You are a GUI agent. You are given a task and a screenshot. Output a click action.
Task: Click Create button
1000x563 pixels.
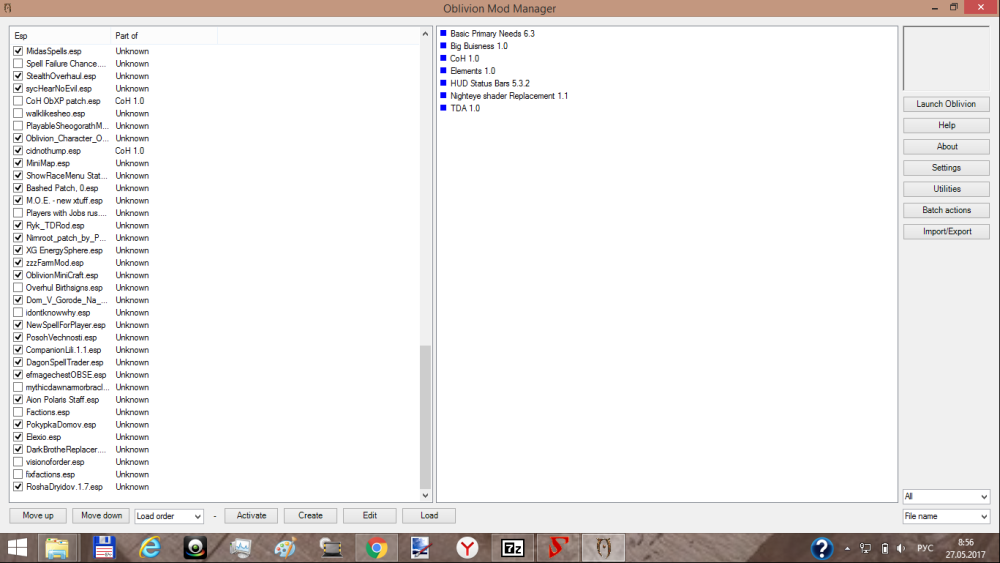click(x=311, y=515)
